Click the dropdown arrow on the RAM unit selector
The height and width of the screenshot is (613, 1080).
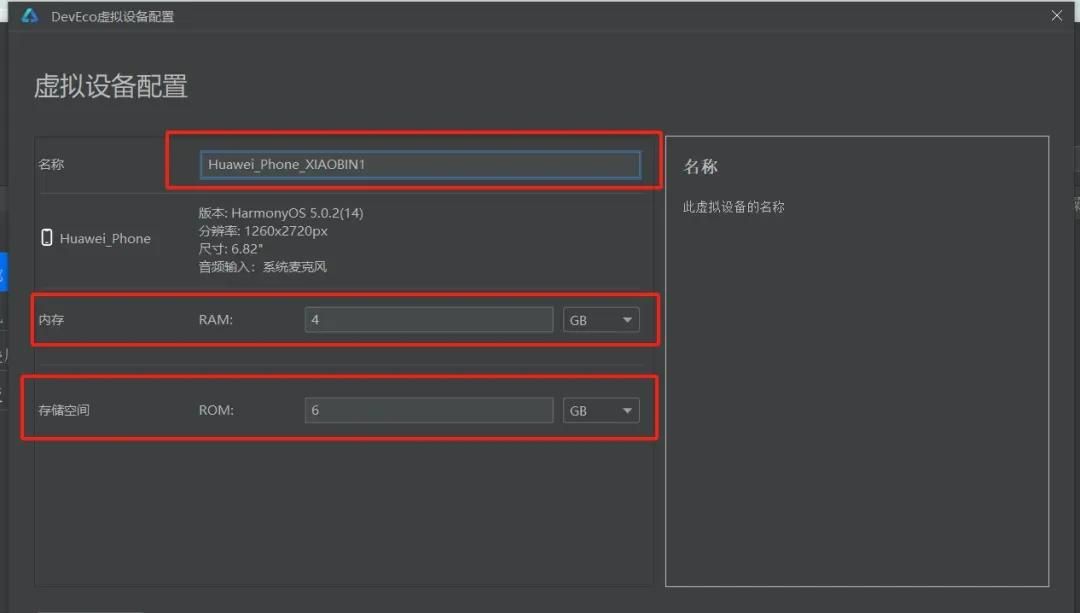(x=628, y=319)
